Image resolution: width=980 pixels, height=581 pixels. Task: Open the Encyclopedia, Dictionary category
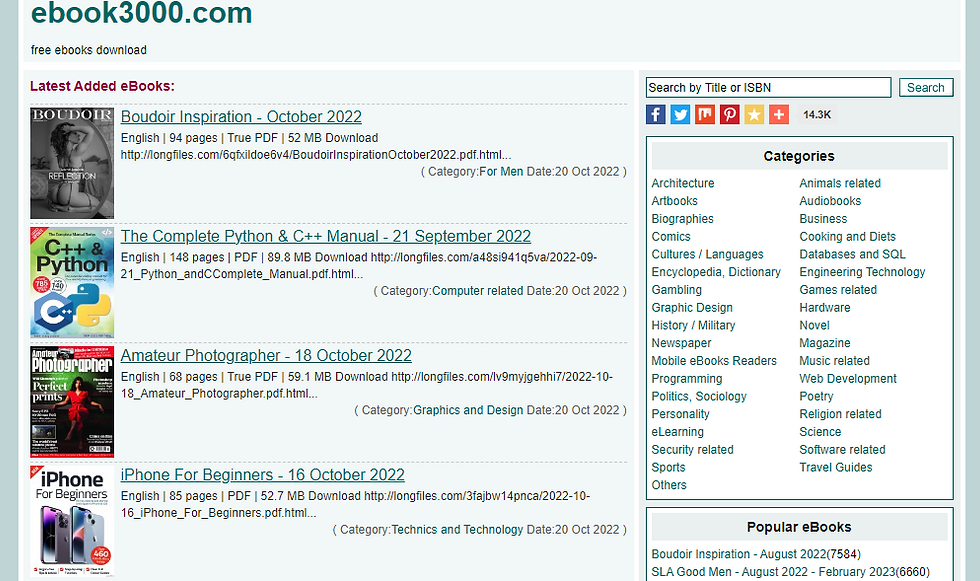tap(716, 272)
